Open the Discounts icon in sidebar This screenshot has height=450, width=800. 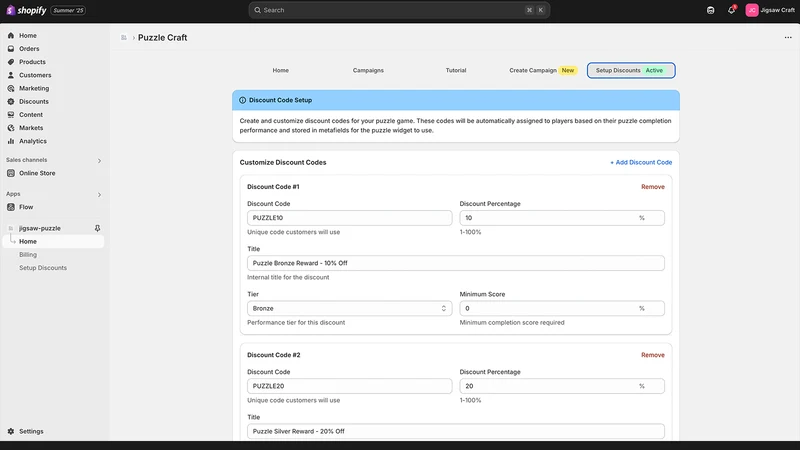[11, 102]
